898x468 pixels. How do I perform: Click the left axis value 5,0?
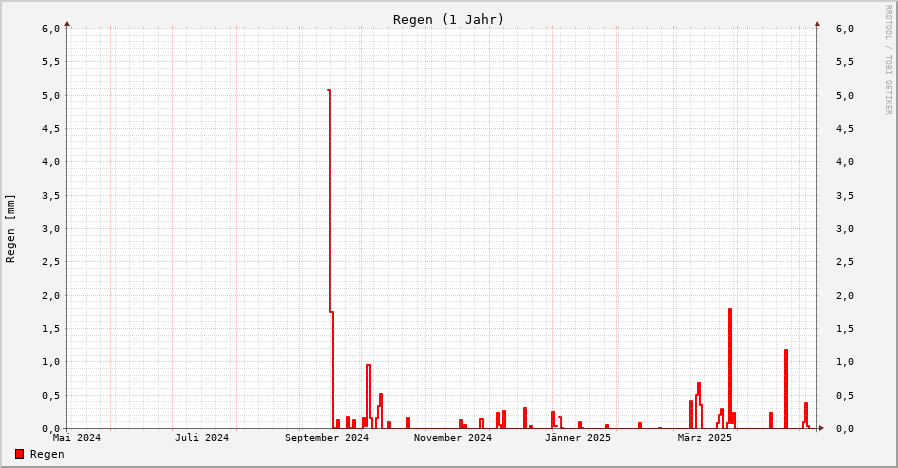pyautogui.click(x=51, y=96)
